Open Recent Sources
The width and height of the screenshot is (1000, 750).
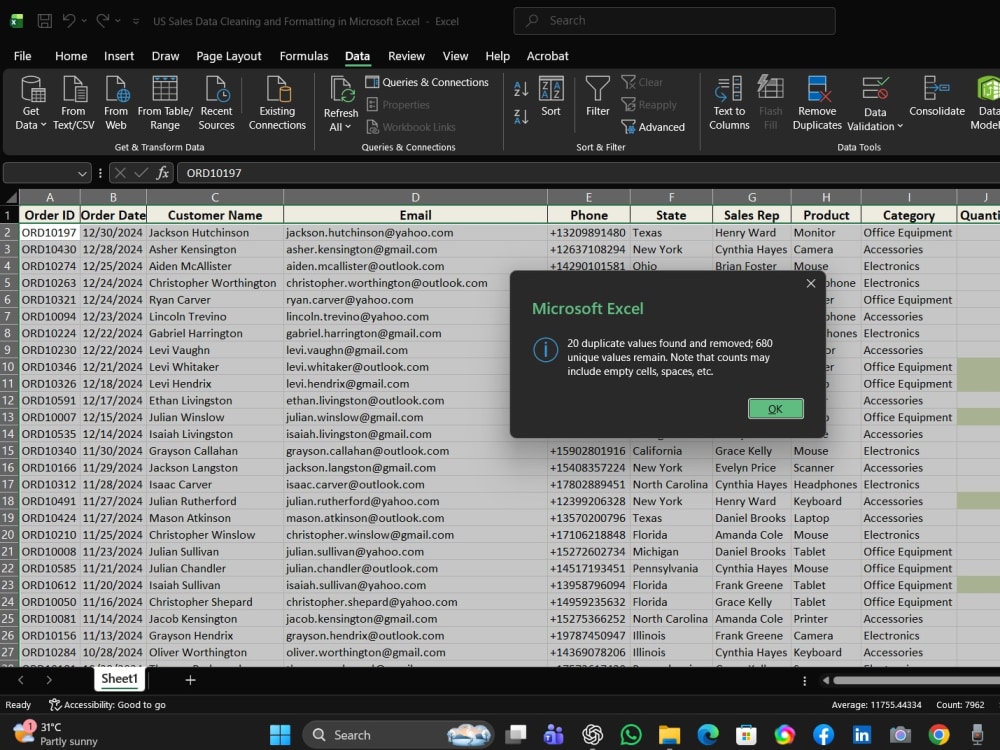216,103
